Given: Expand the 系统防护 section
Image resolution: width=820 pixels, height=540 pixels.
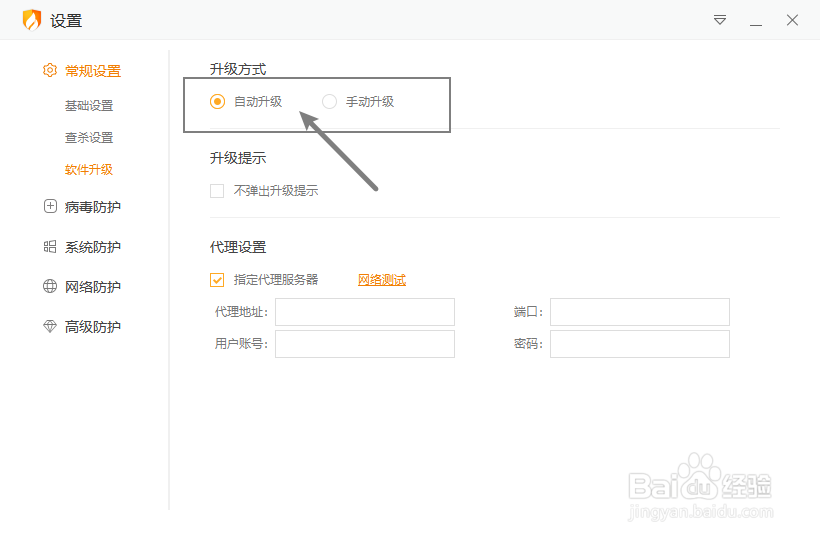Looking at the screenshot, I should pos(92,247).
